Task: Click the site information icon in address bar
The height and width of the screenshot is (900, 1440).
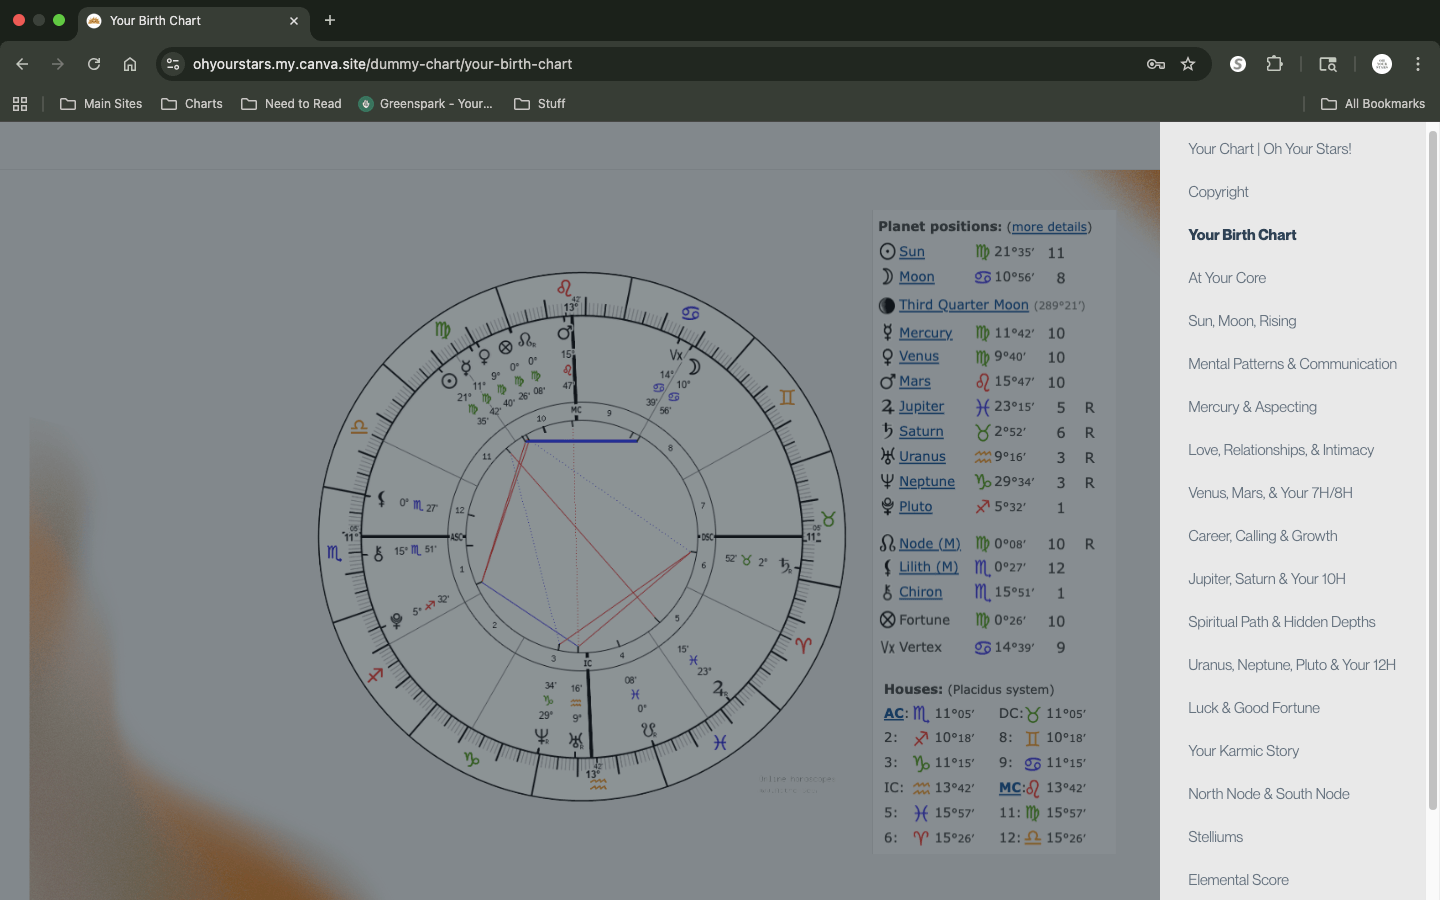Action: click(x=173, y=64)
